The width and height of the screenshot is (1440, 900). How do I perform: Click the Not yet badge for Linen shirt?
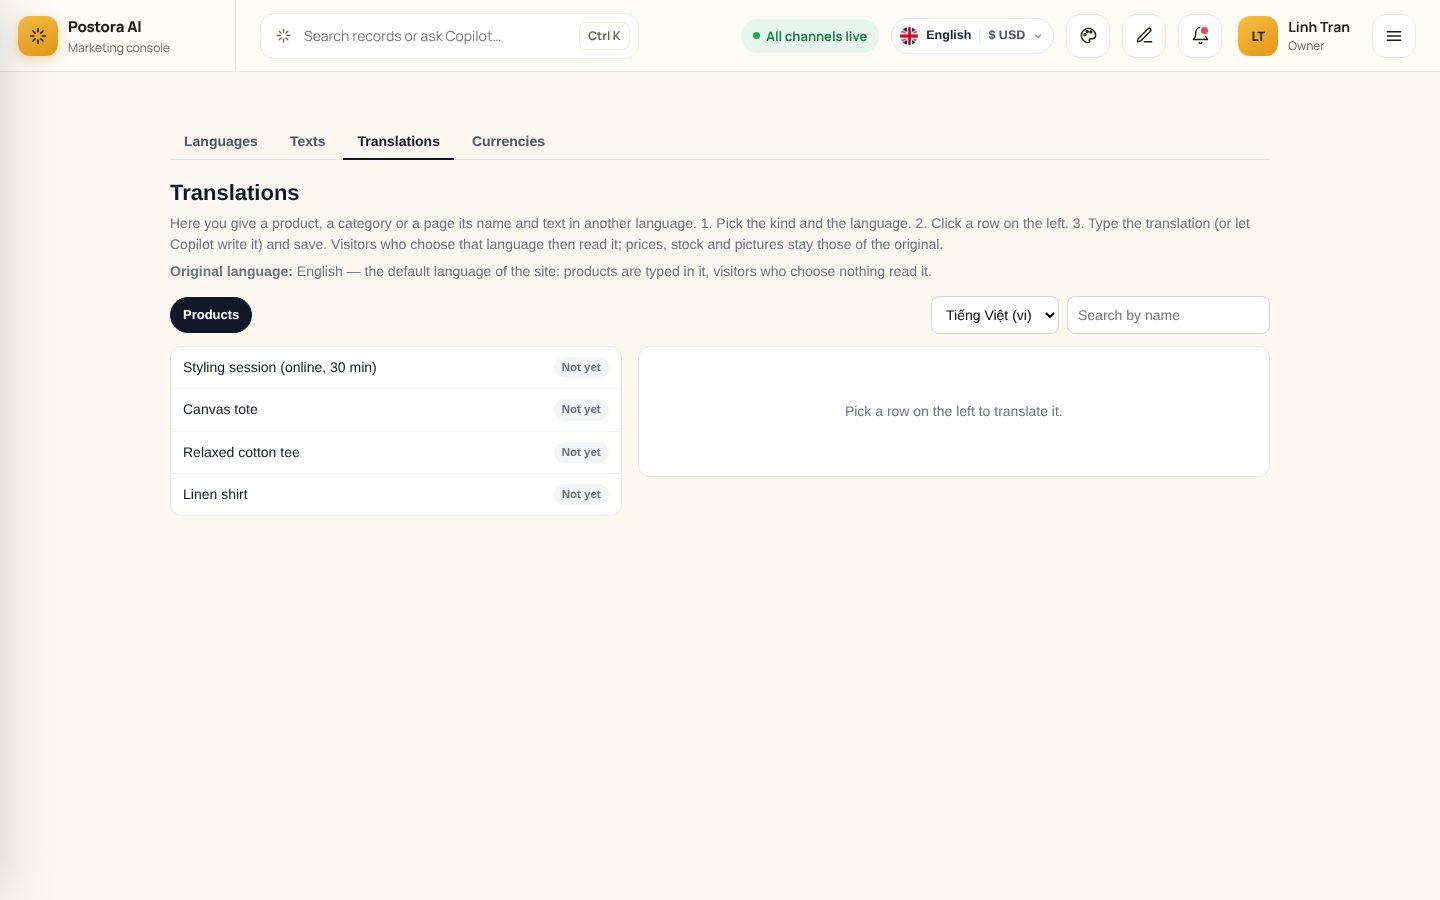click(581, 494)
